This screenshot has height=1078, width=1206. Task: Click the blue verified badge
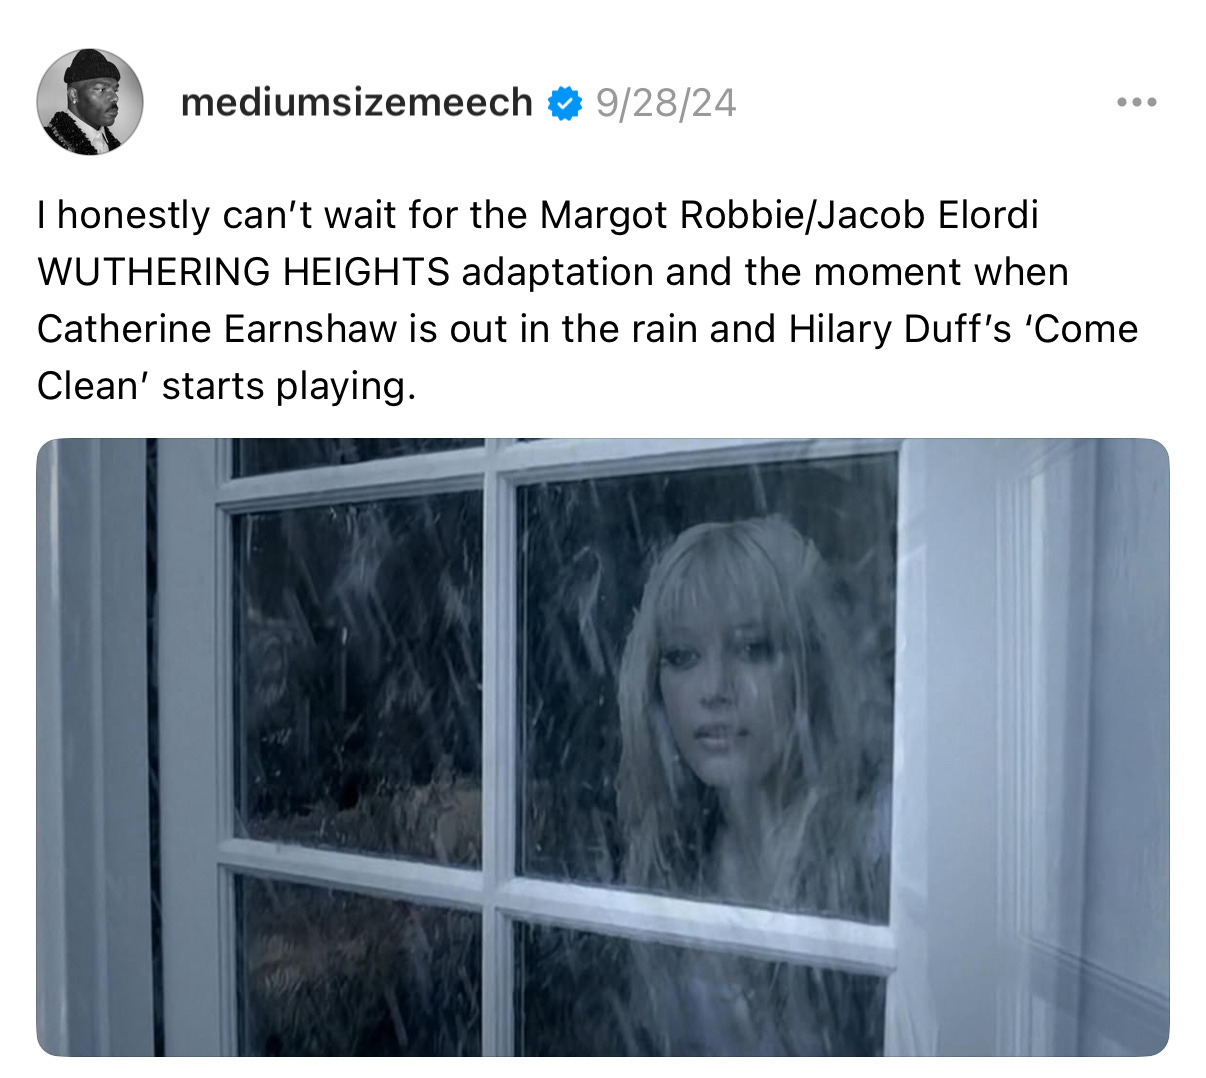point(565,103)
